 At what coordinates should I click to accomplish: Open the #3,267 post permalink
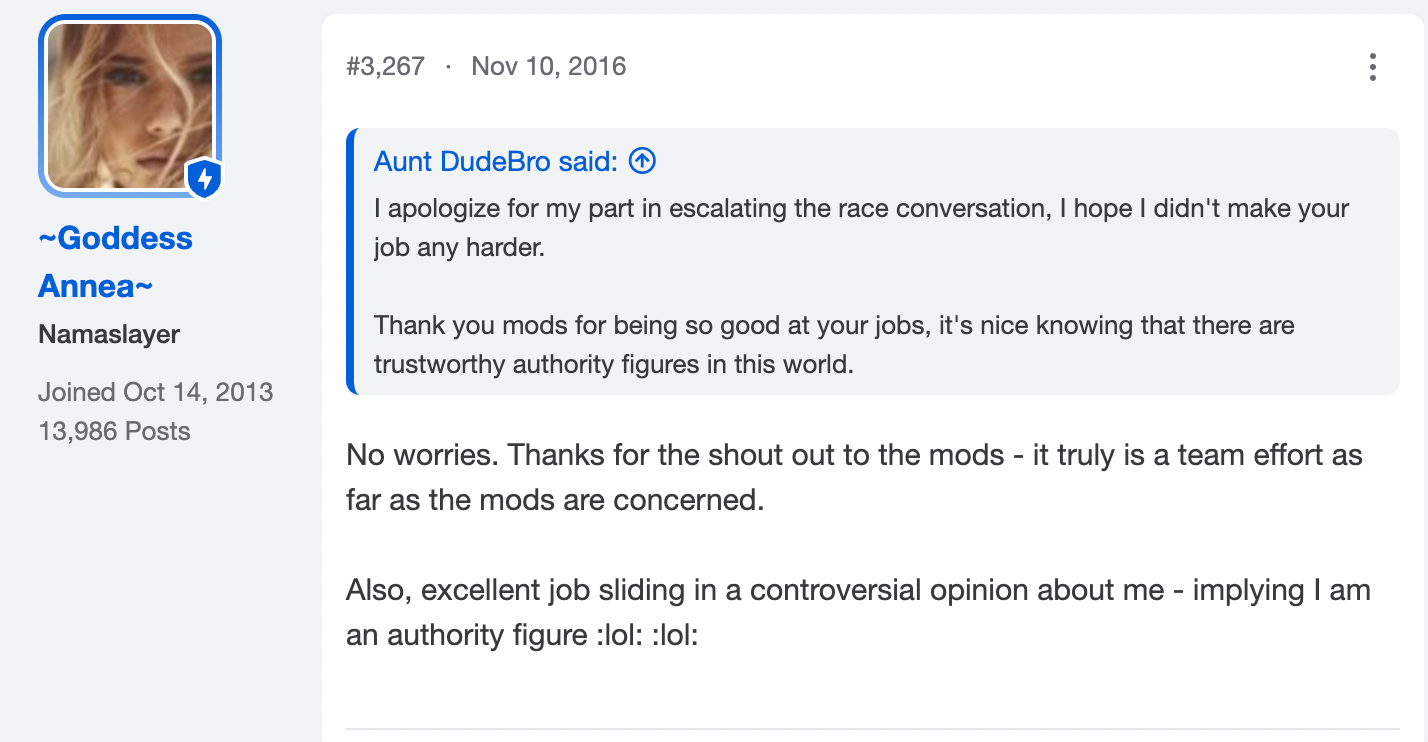point(386,67)
